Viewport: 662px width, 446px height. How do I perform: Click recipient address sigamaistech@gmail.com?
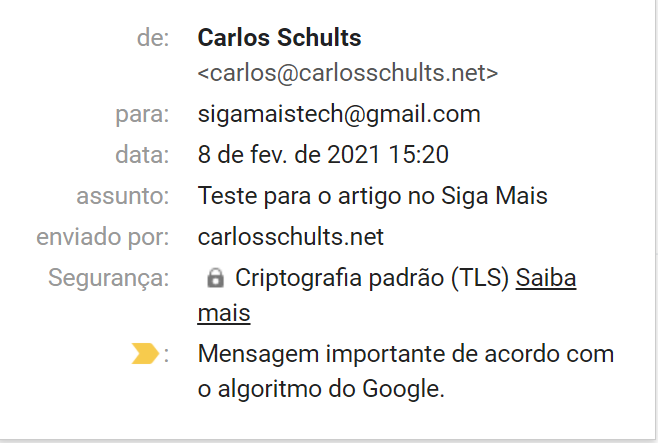coord(339,113)
